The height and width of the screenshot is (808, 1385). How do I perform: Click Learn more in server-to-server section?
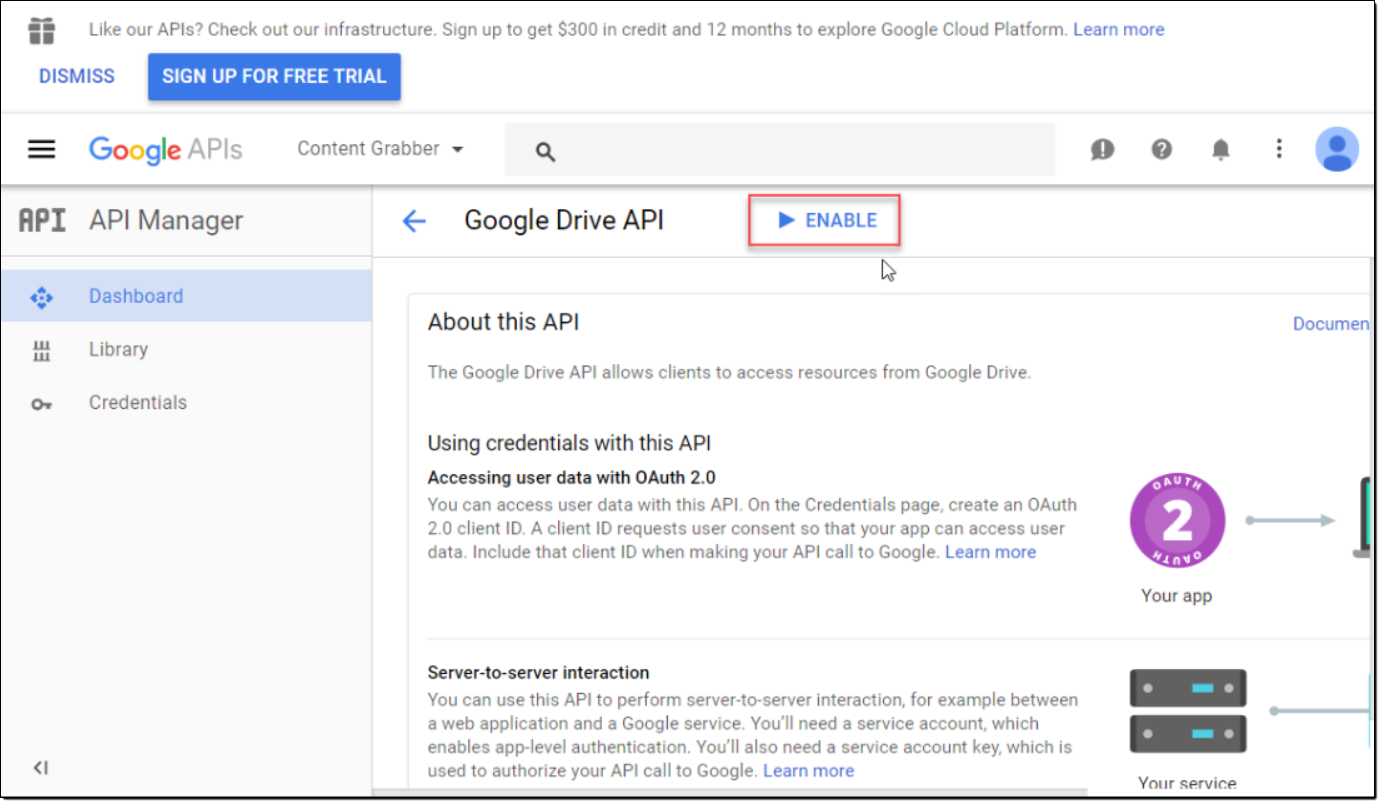coord(808,771)
